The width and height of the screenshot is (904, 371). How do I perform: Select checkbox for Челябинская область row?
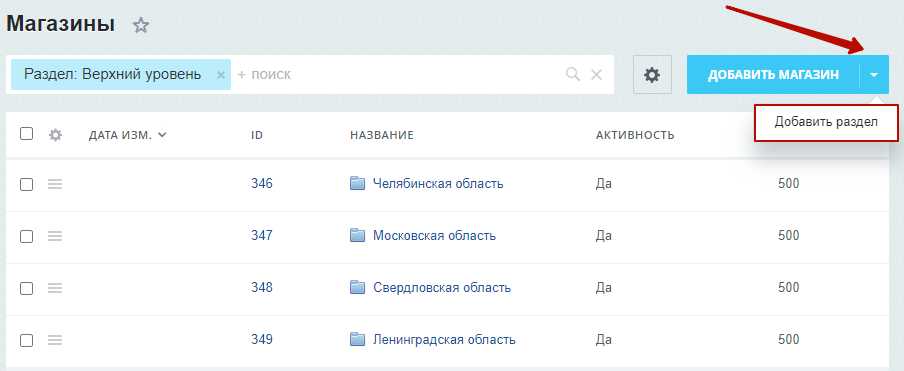click(x=27, y=184)
